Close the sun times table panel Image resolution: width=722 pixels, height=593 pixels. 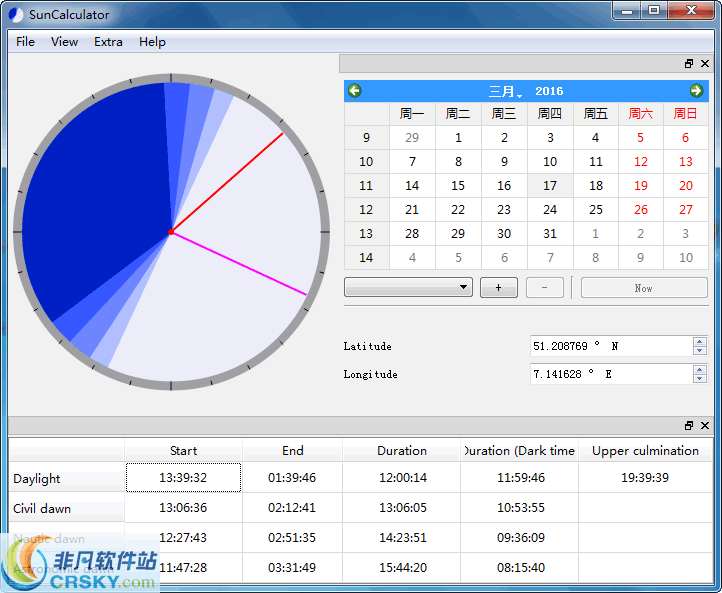[x=705, y=426]
